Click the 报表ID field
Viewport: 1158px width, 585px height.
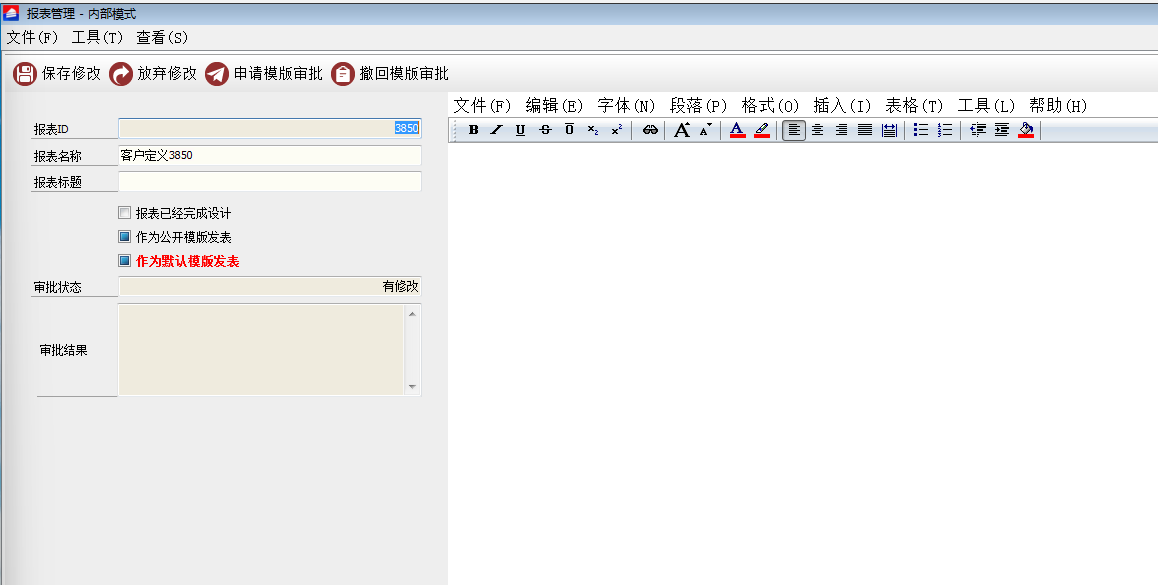(x=270, y=128)
